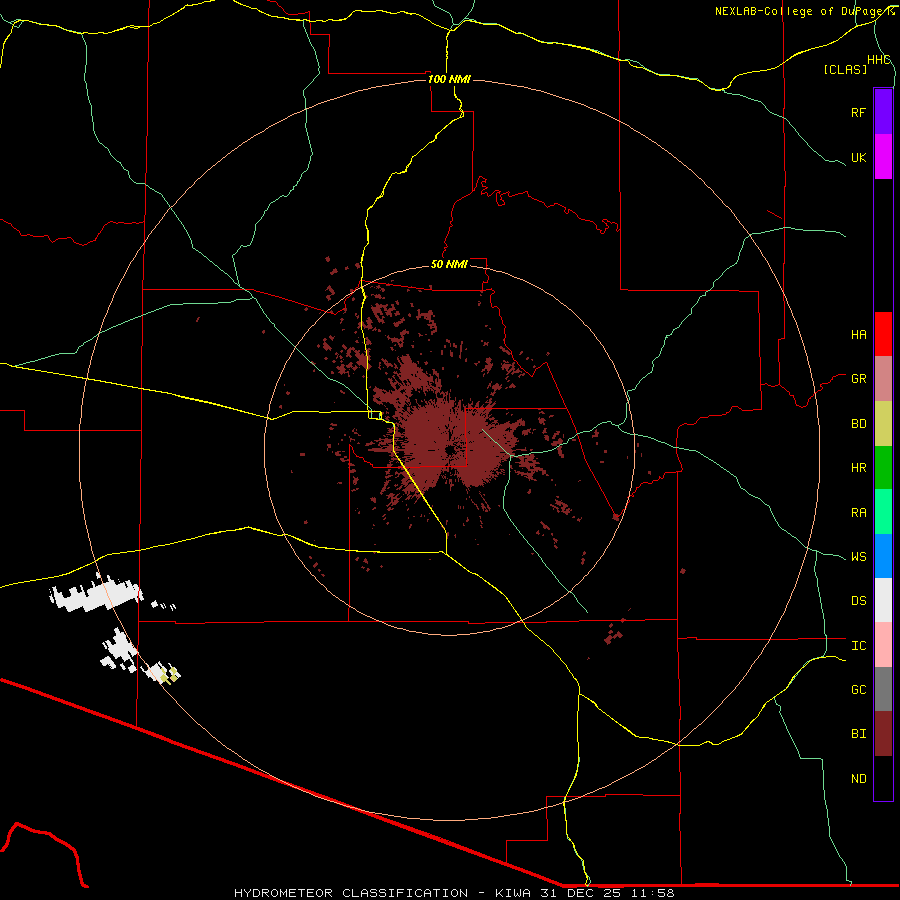Click the "UK" legend label

pos(858,157)
